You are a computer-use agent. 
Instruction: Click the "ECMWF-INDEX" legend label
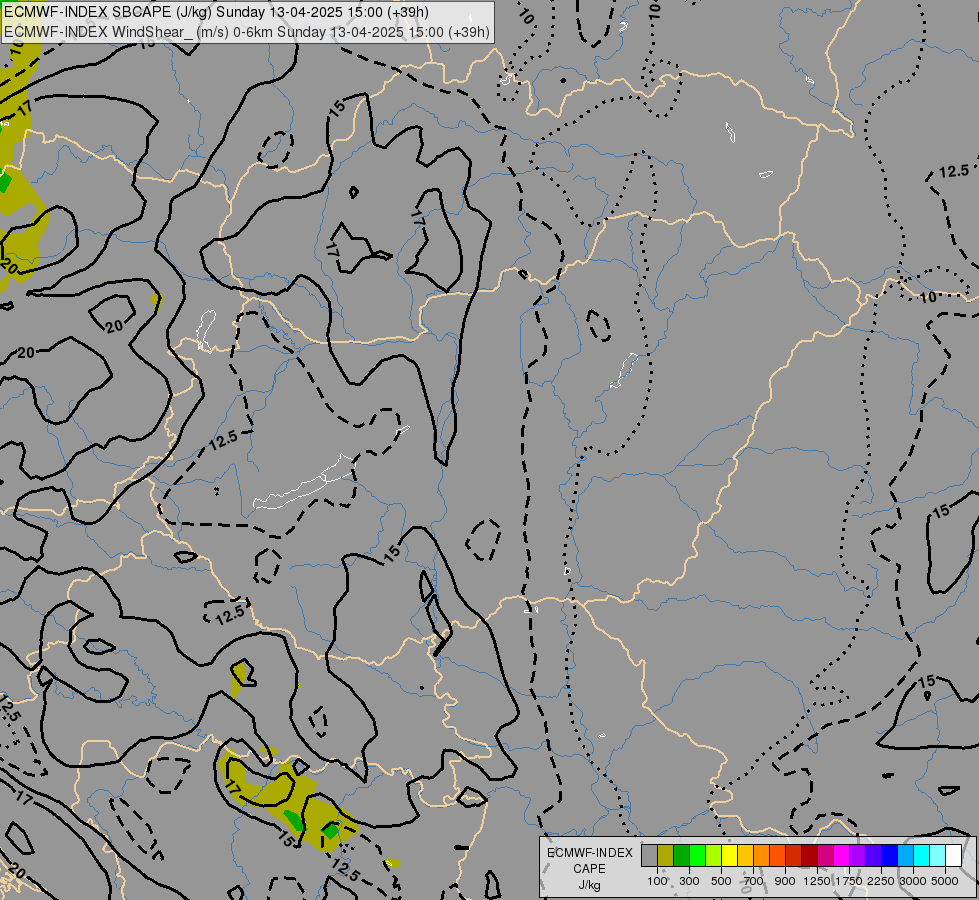(x=590, y=853)
